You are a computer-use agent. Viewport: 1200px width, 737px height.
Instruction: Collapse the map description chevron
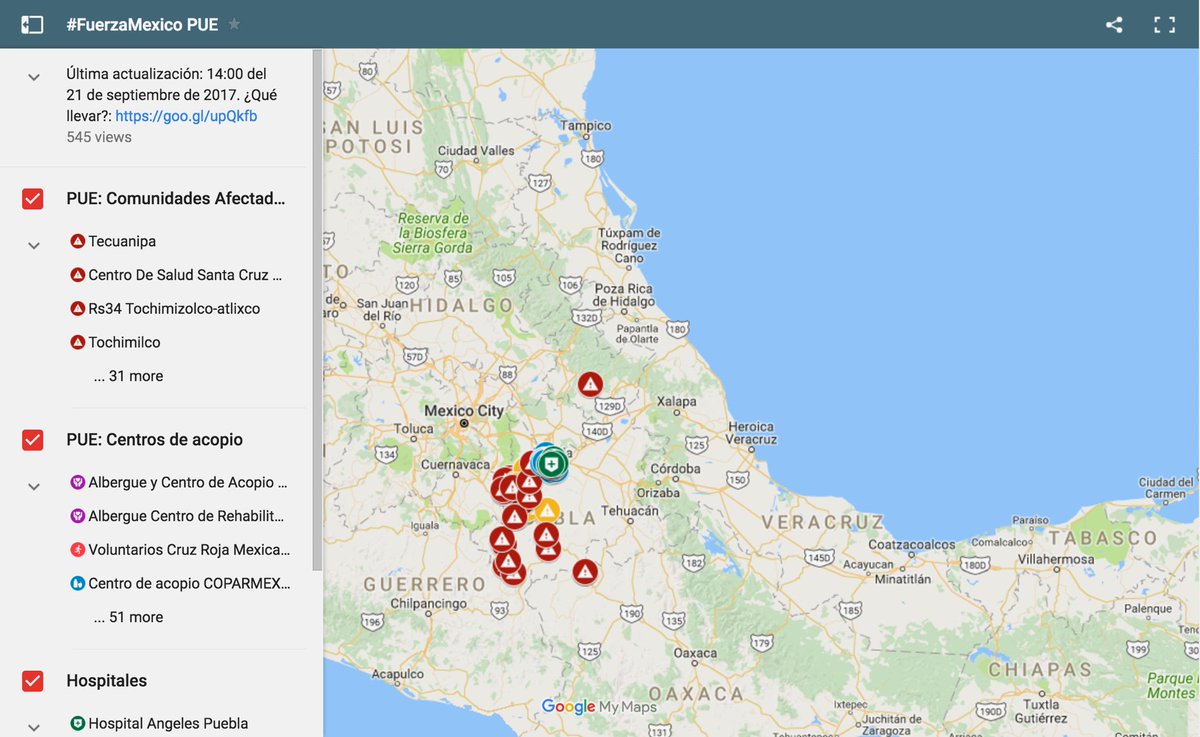coord(34,77)
